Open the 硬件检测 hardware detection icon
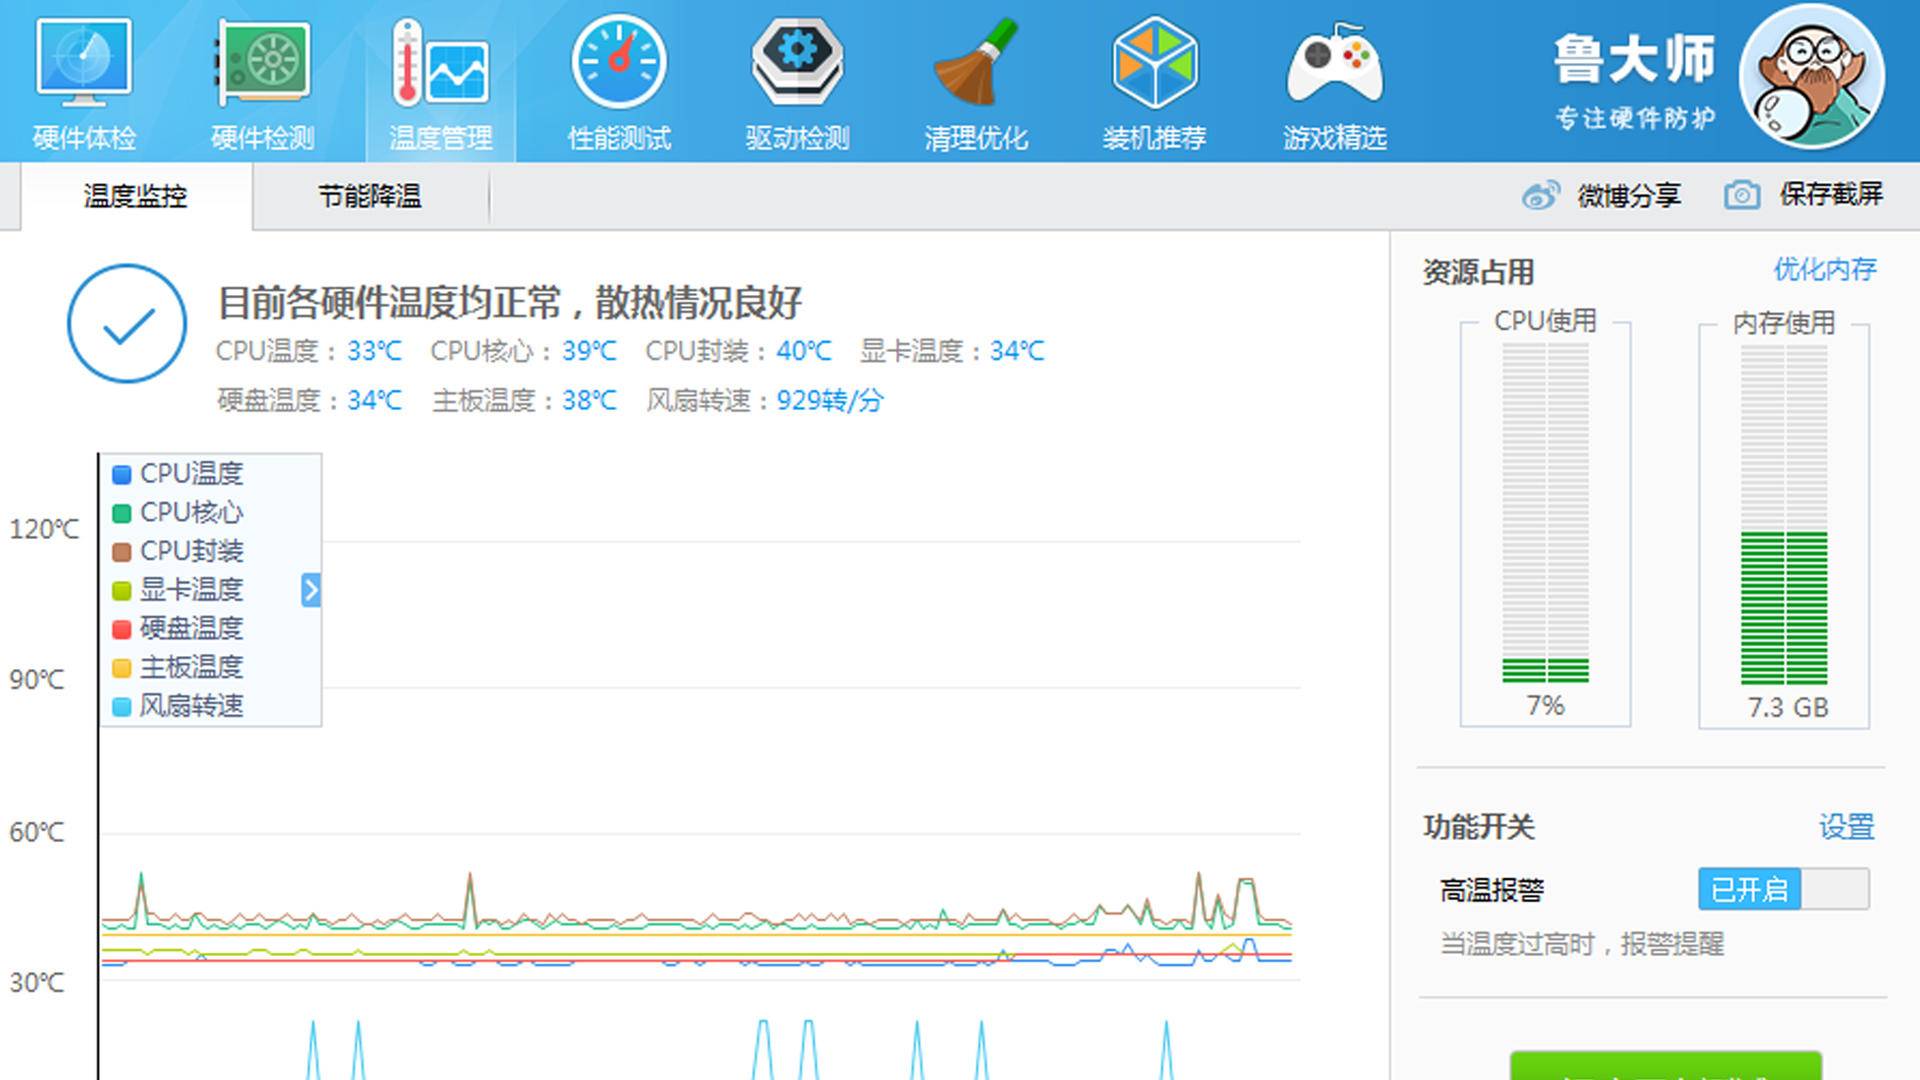Screen dimensions: 1920x1080 point(263,63)
